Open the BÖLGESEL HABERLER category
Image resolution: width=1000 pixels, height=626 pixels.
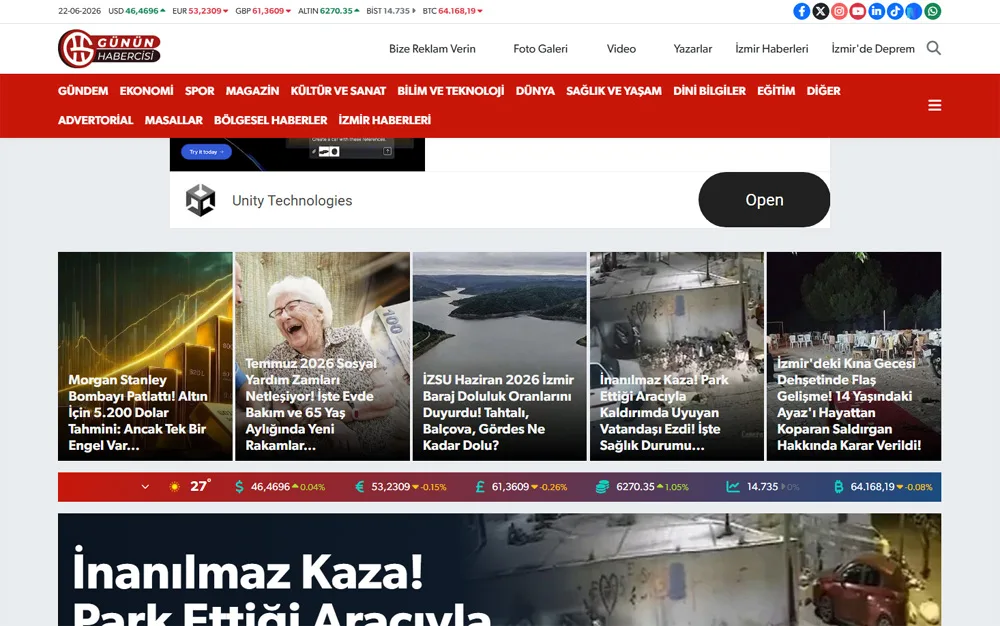(x=270, y=120)
